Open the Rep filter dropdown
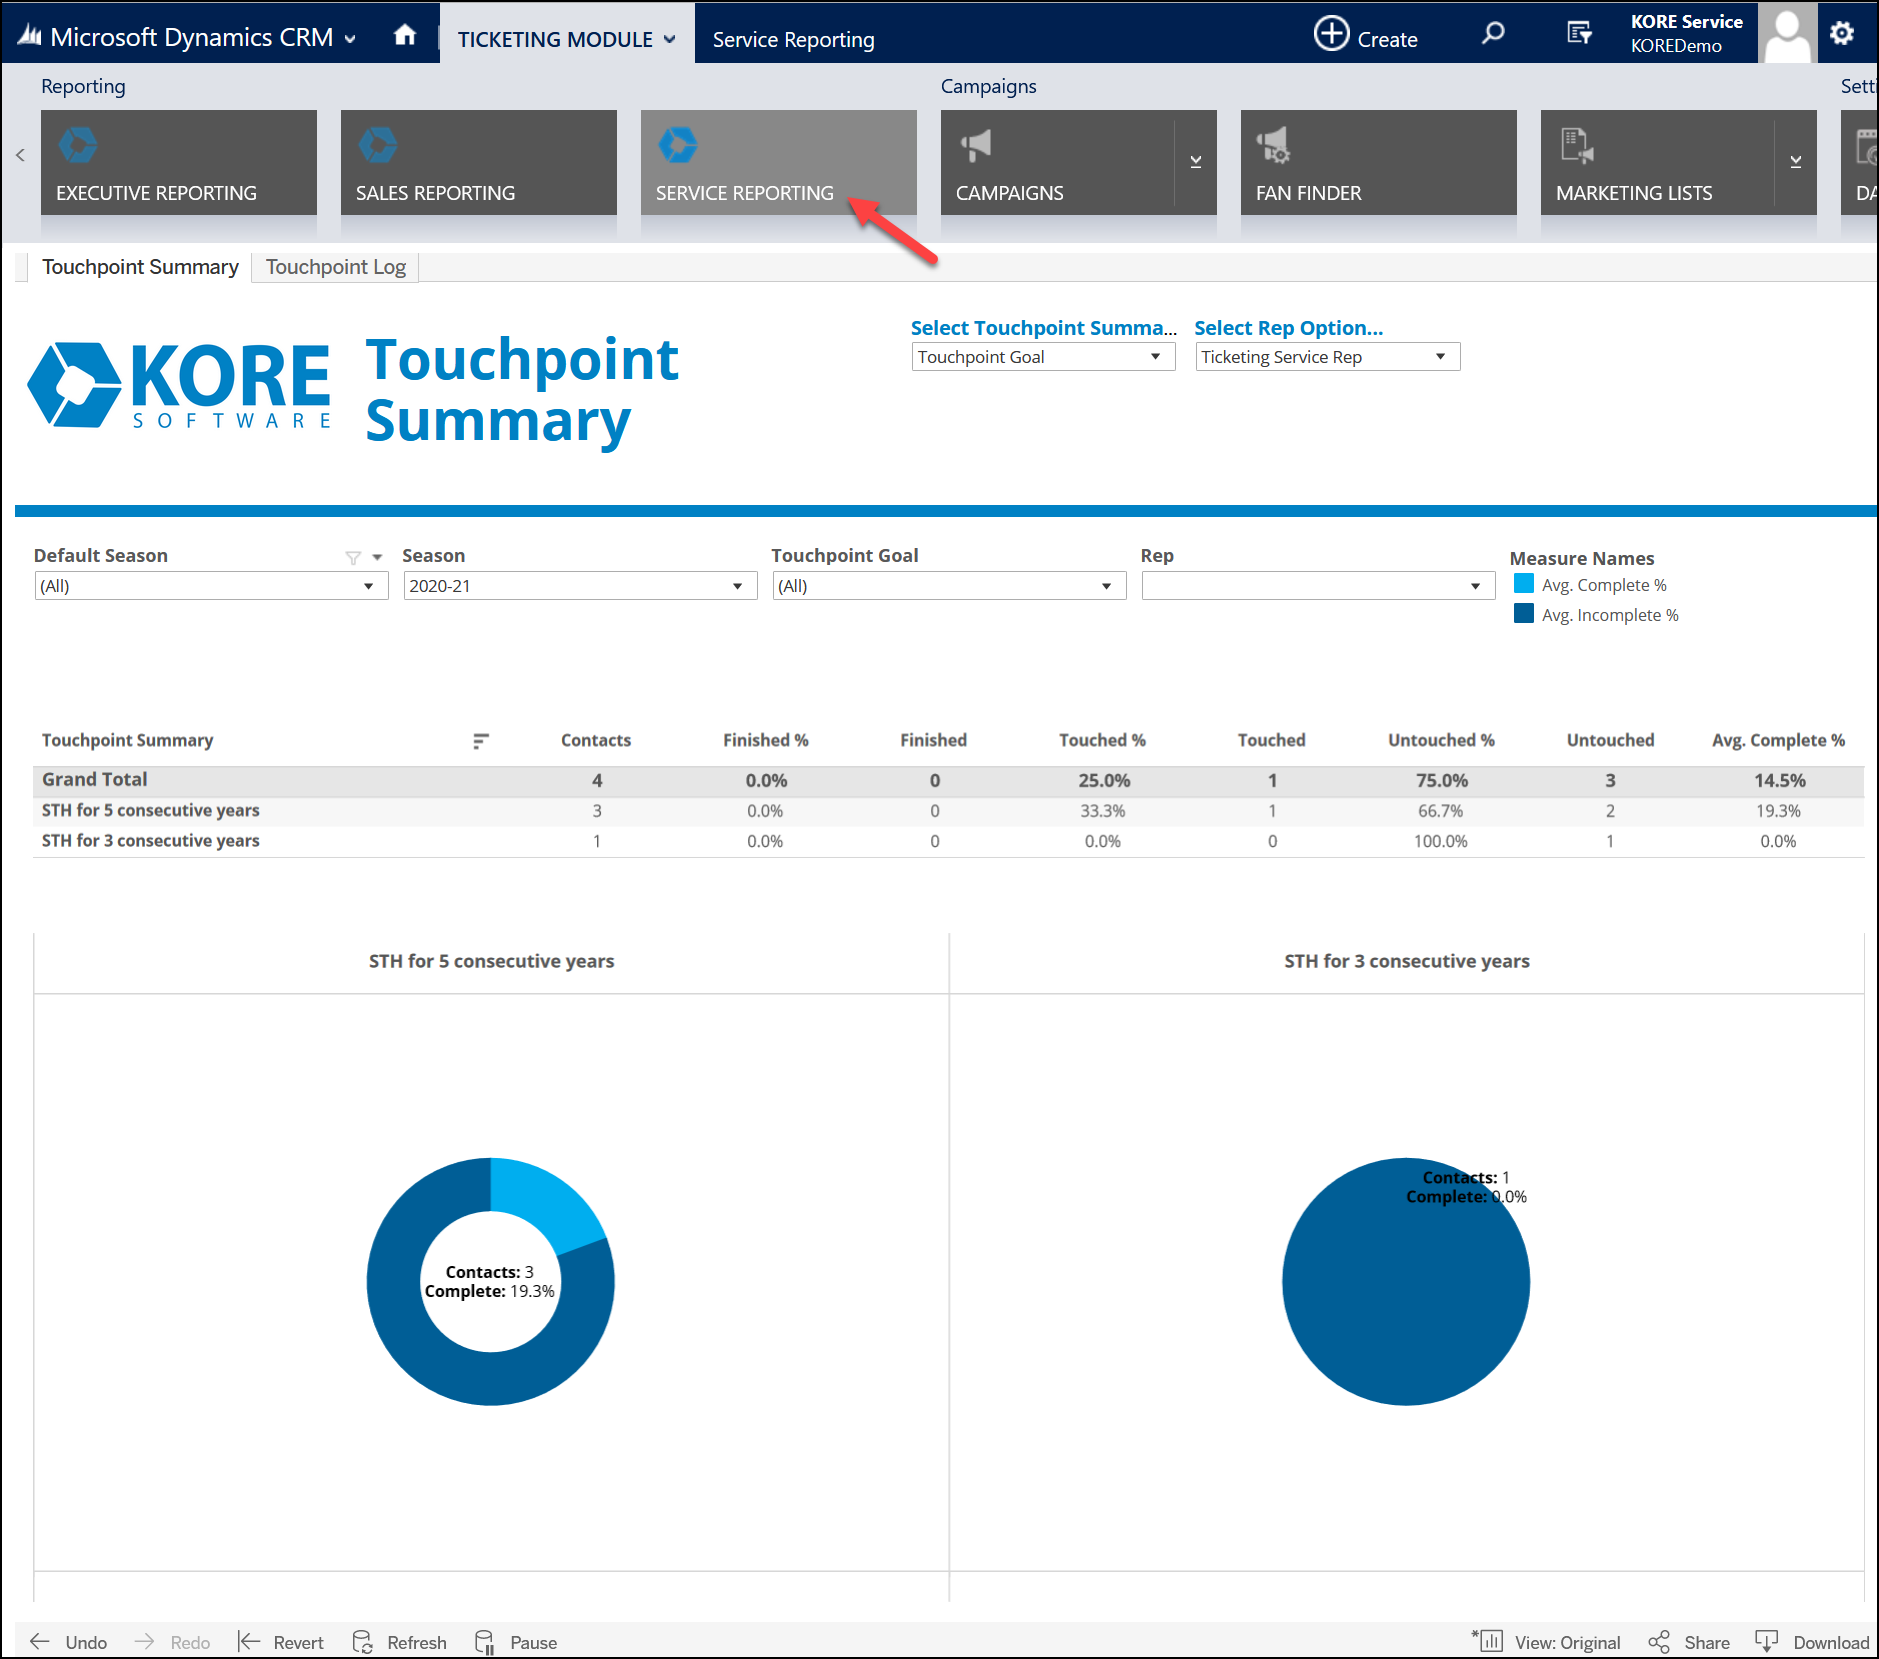 (1318, 586)
